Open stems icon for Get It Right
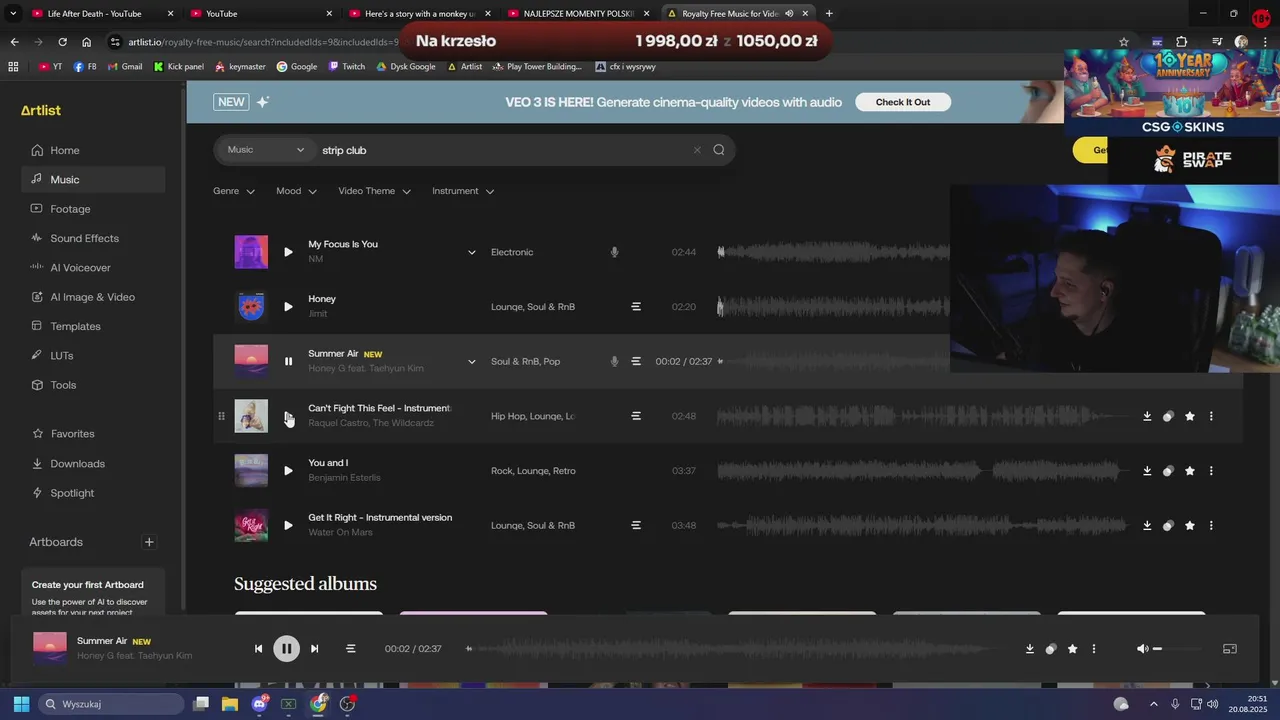 coord(636,525)
